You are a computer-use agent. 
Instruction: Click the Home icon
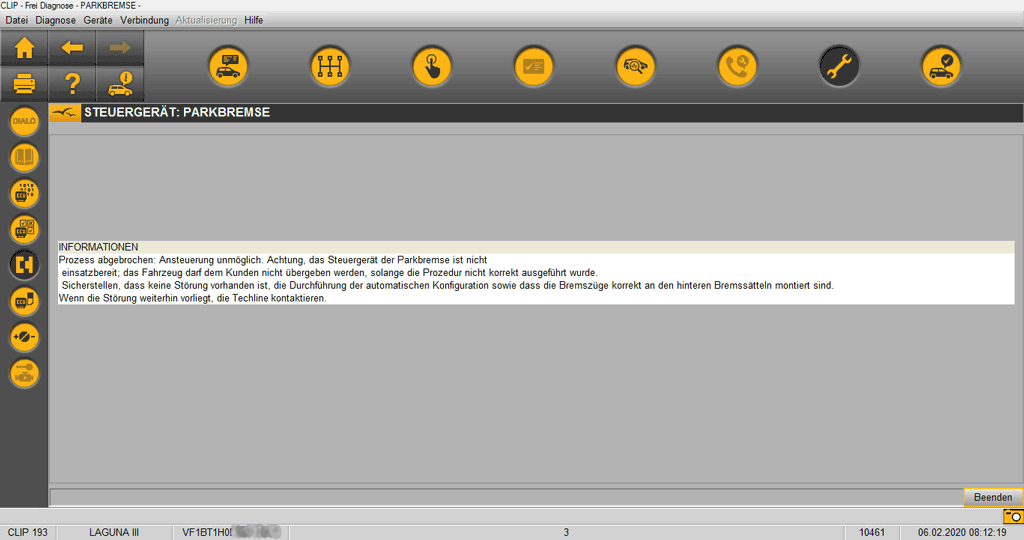[24, 47]
